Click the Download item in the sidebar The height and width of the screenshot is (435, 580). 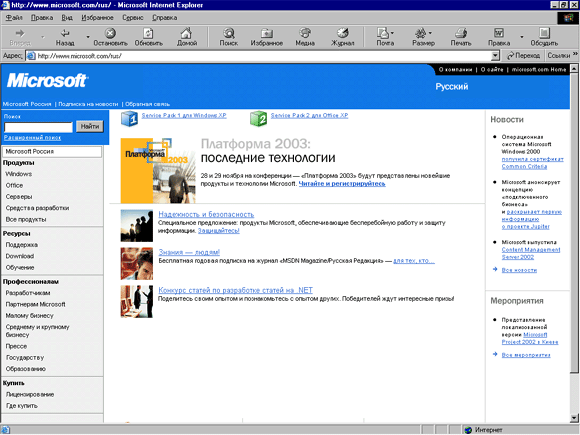(x=20, y=256)
